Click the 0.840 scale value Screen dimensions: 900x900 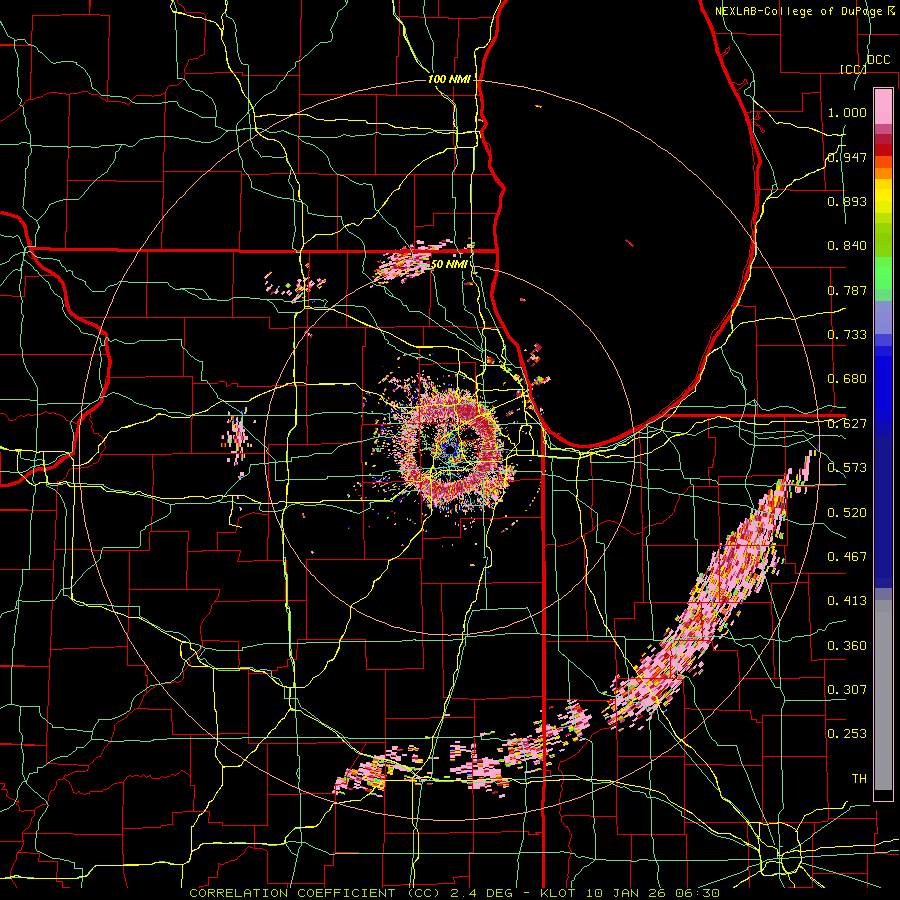pos(847,245)
